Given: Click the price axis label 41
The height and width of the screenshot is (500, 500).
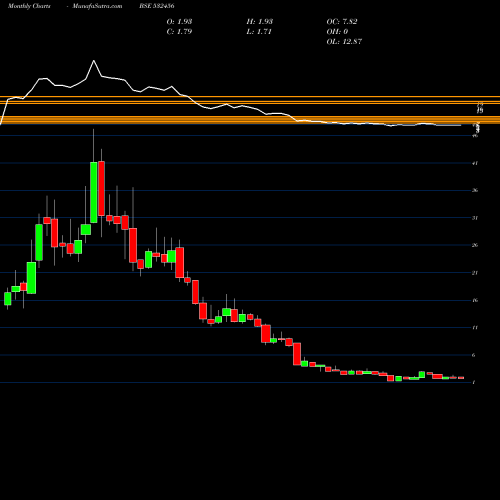Looking at the screenshot, I should pyautogui.click(x=475, y=163).
